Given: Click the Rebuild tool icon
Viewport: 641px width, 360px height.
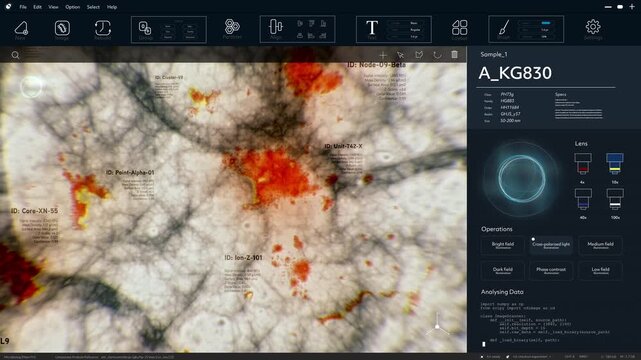Looking at the screenshot, I should click(103, 28).
